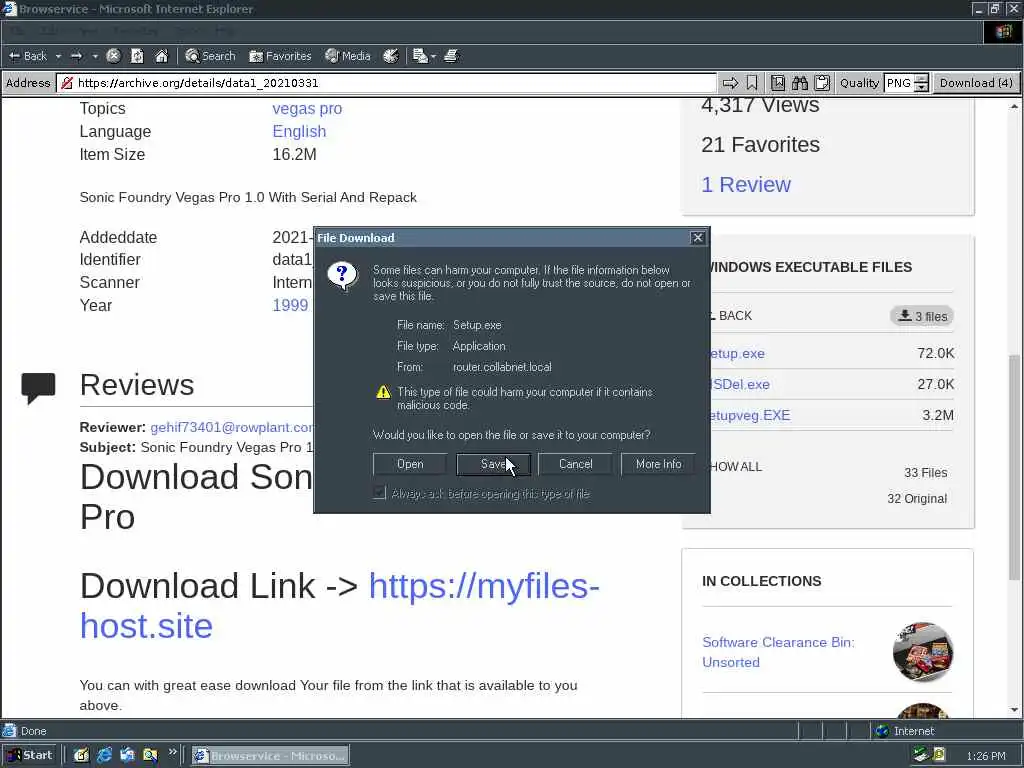Click the question mark dialog icon
The width and height of the screenshot is (1024, 768).
[342, 276]
